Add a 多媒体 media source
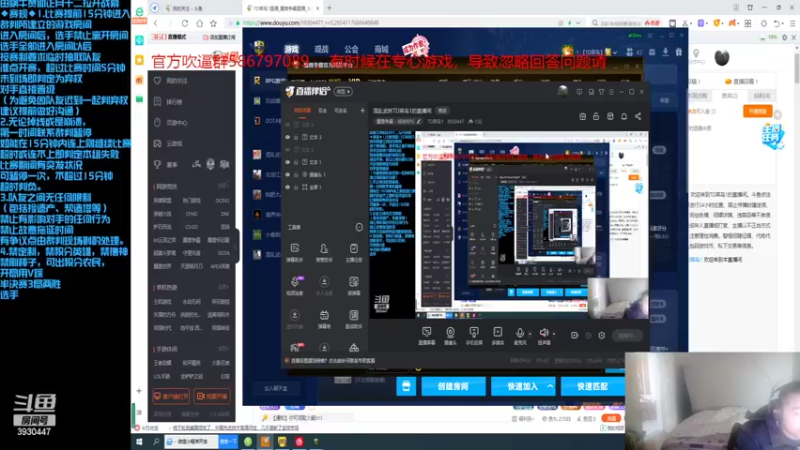Screen dimensions: 800x450 497,336
